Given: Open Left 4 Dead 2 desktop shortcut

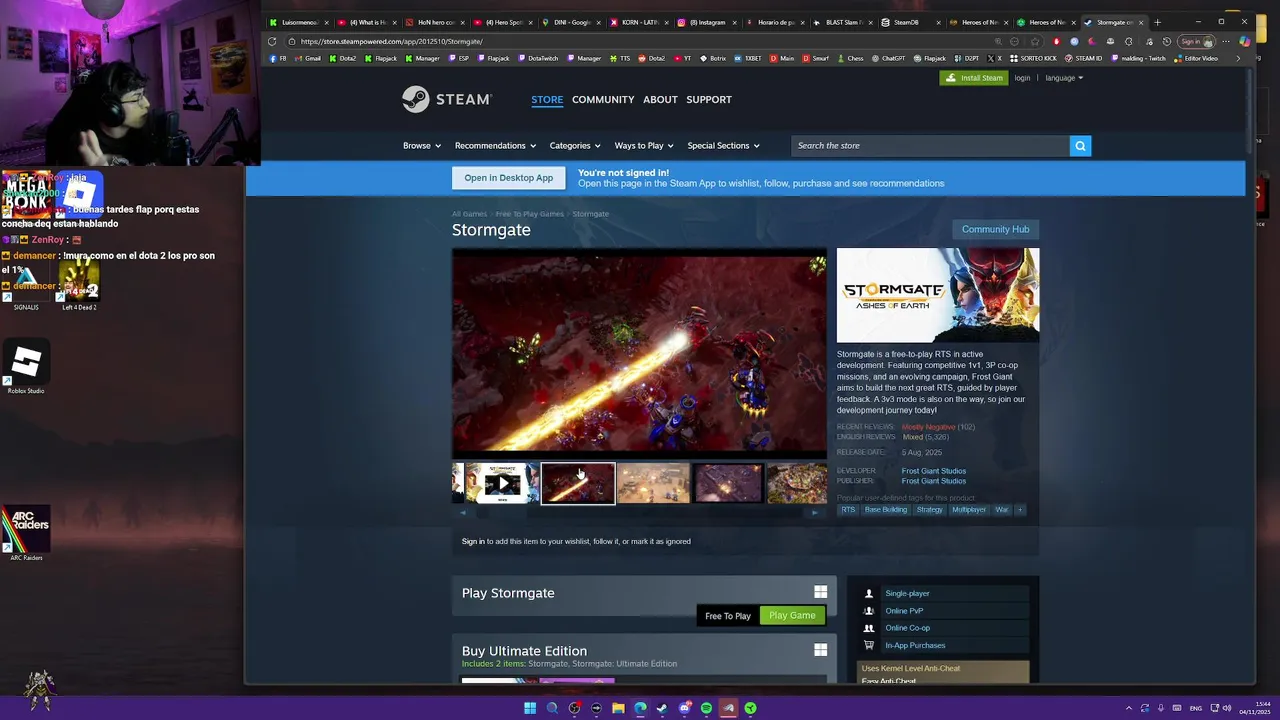Looking at the screenshot, I should click(79, 285).
